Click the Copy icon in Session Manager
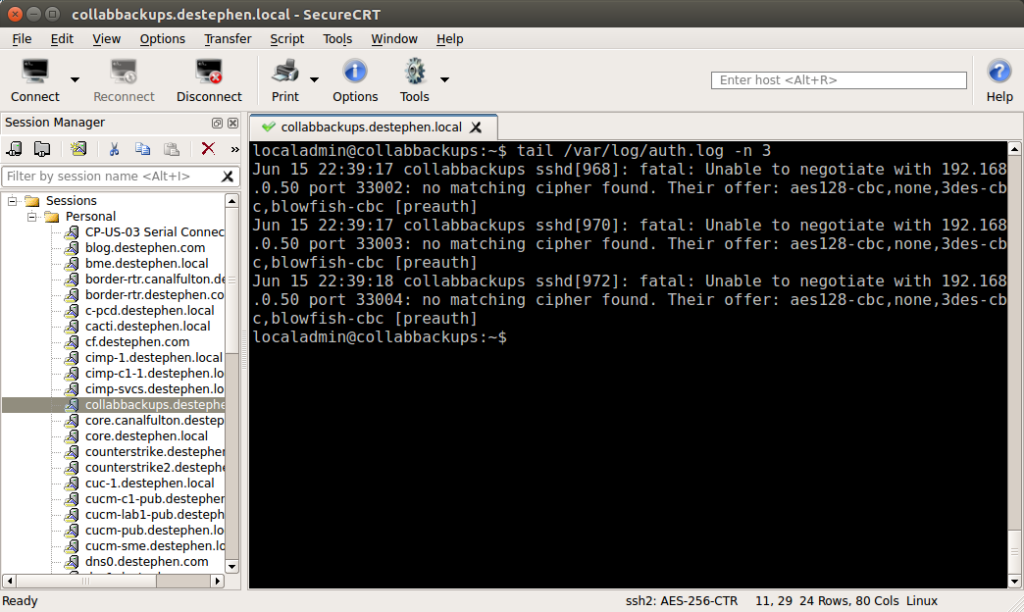Screen dimensions: 1024x612 [x=142, y=149]
